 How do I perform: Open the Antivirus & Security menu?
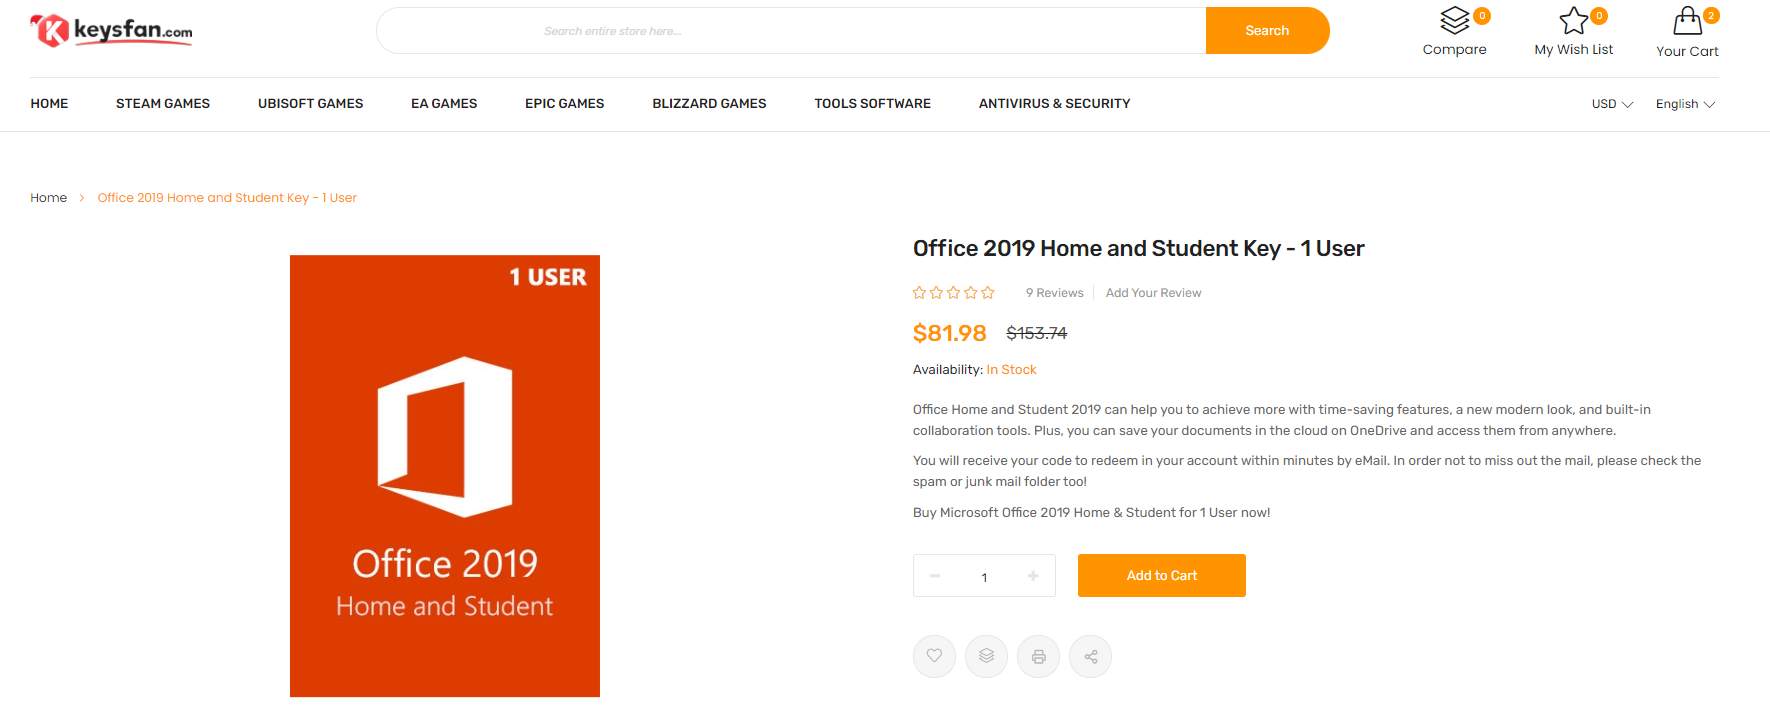click(1054, 104)
